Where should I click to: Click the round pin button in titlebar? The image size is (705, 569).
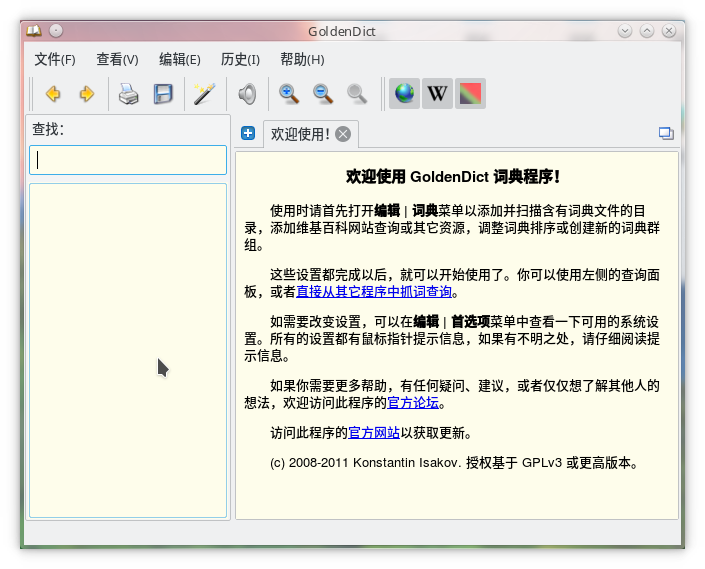click(56, 31)
